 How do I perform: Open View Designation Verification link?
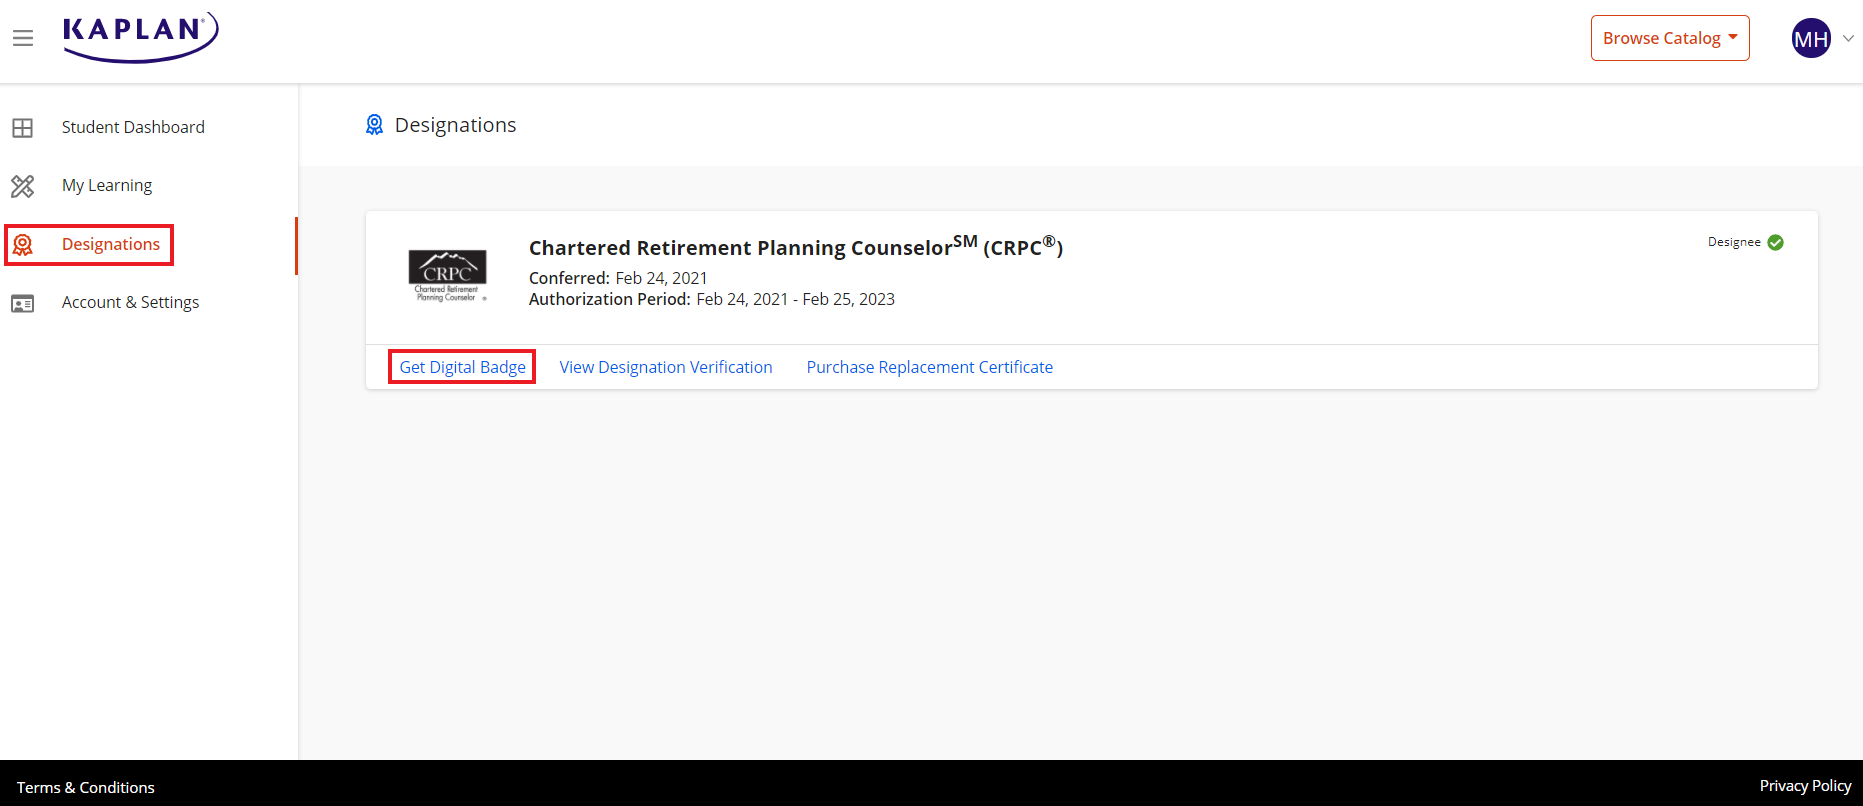click(x=666, y=367)
